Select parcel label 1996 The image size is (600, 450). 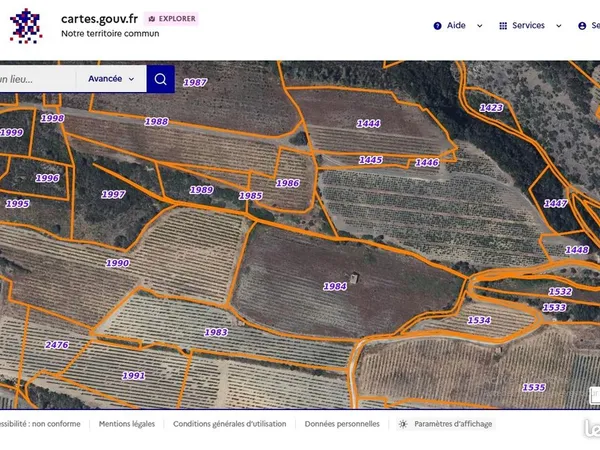[x=47, y=178]
